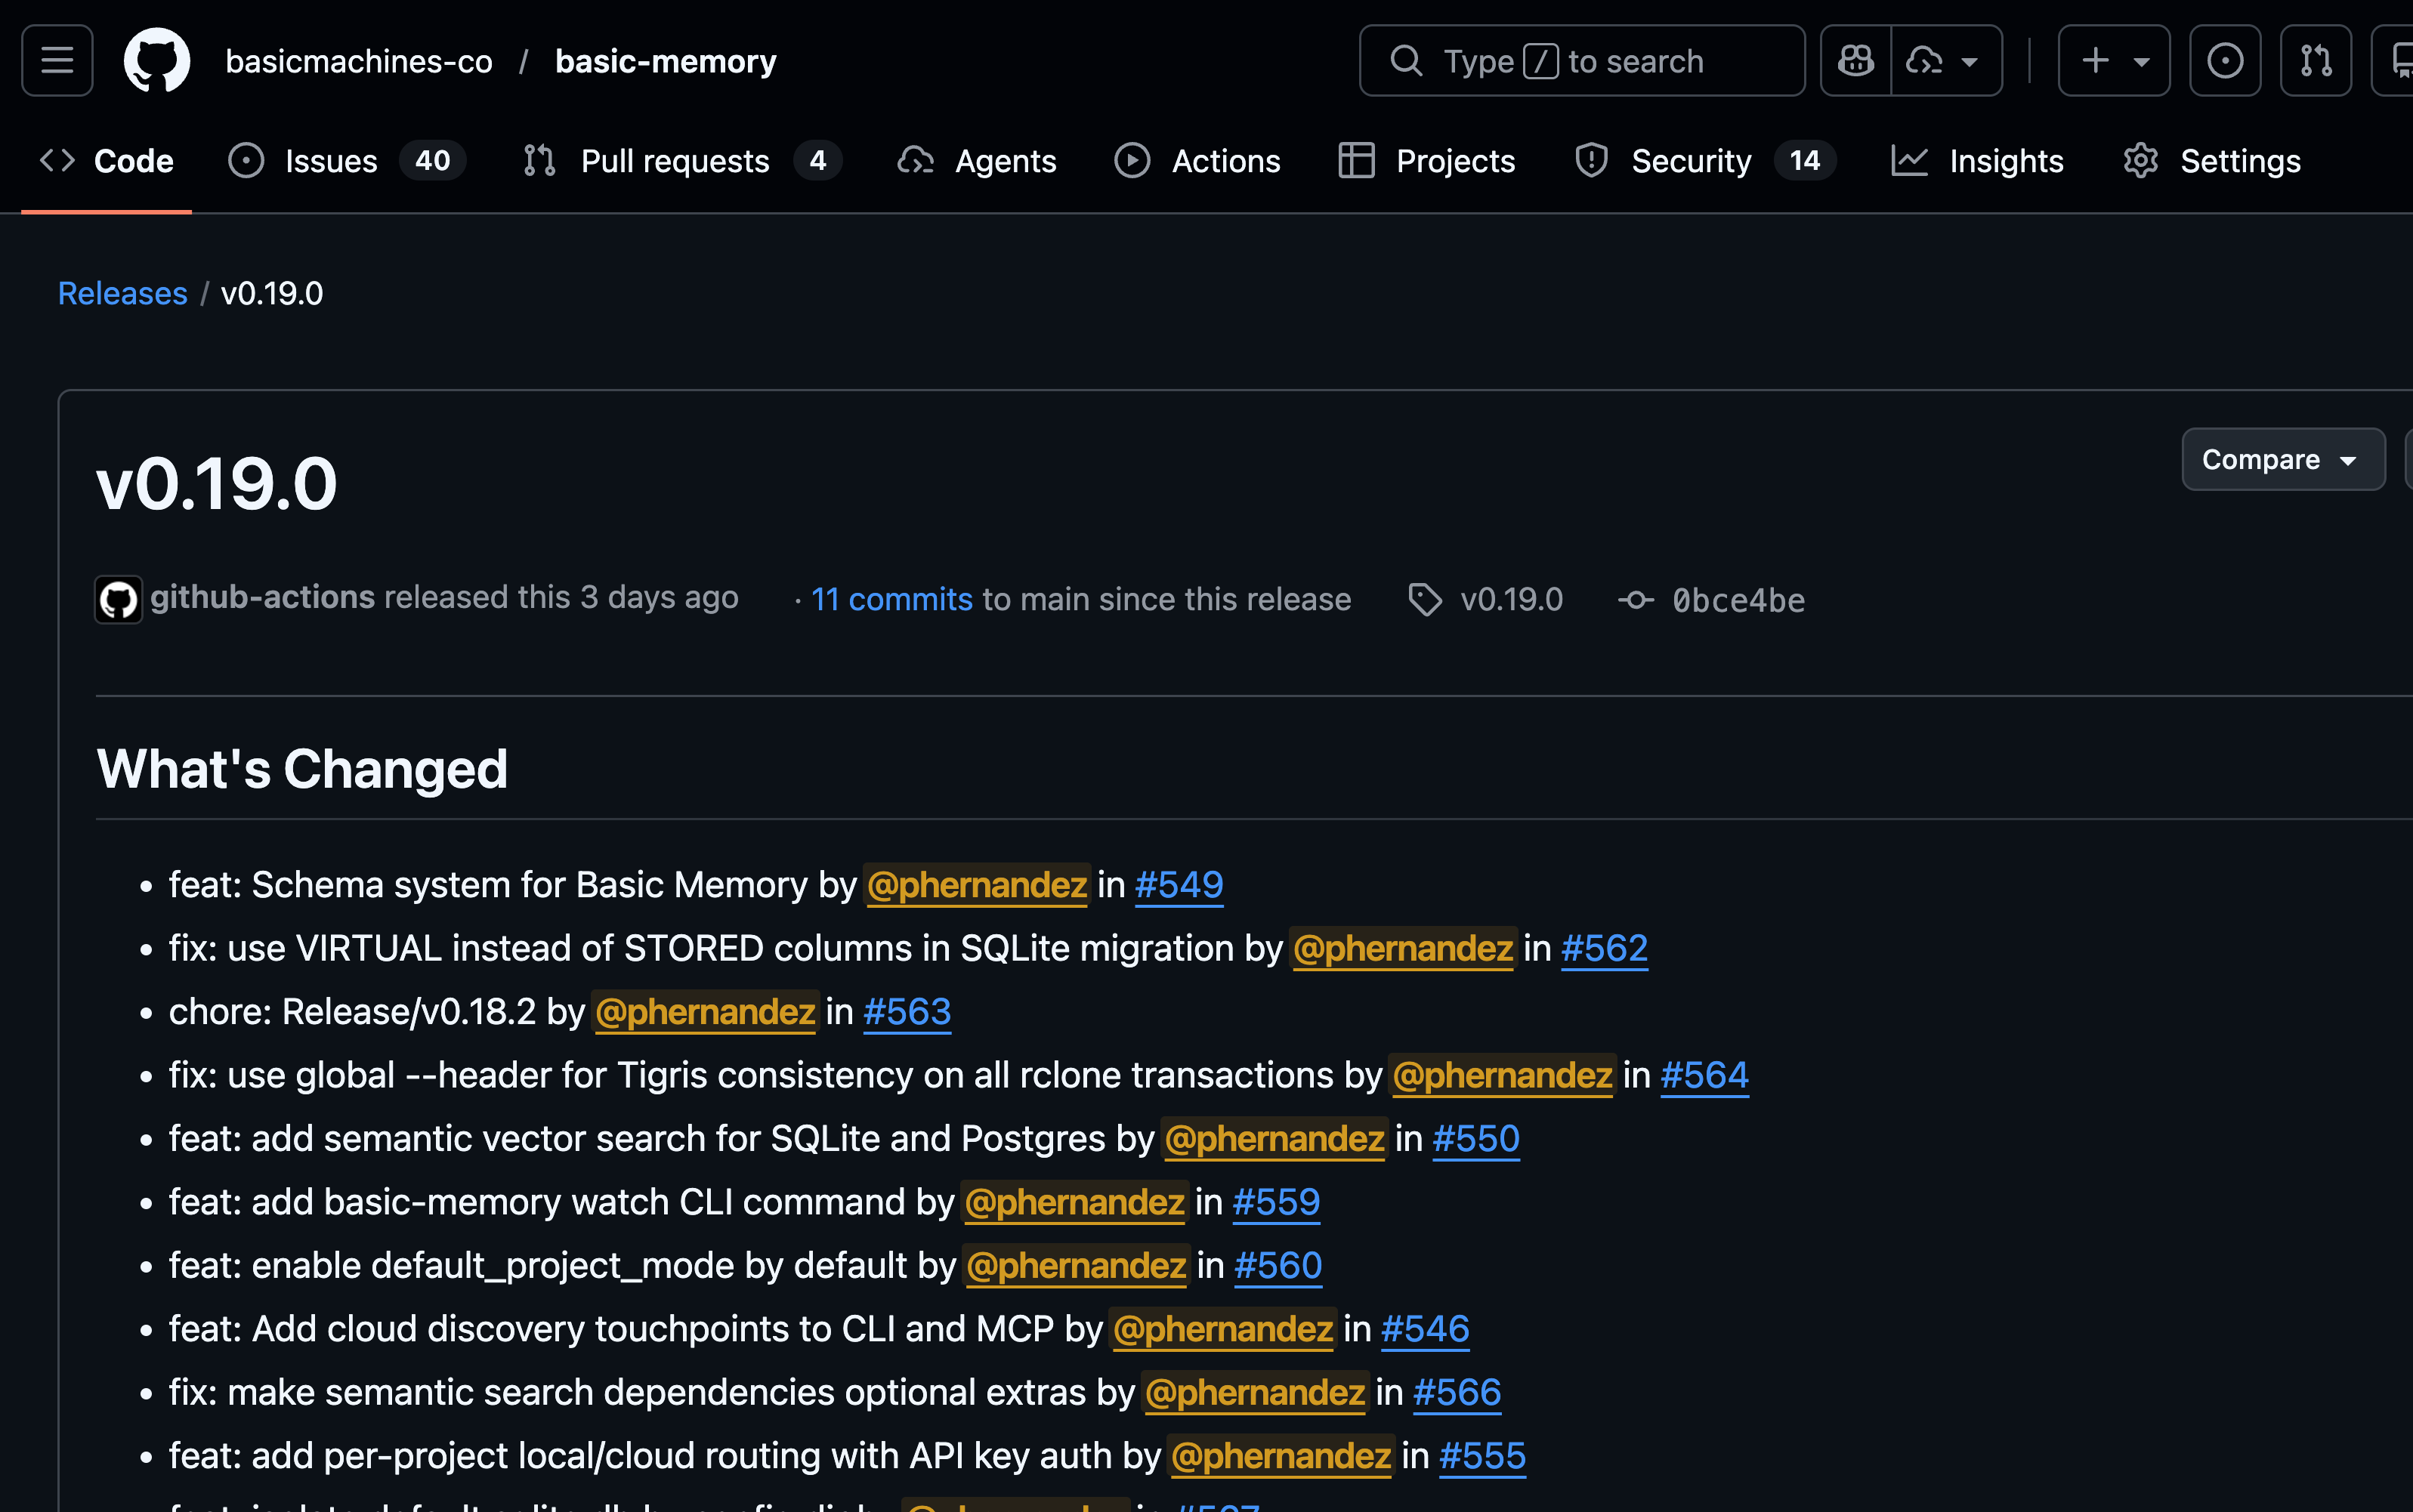
Task: Switch to the Code tab
Action: click(x=106, y=161)
